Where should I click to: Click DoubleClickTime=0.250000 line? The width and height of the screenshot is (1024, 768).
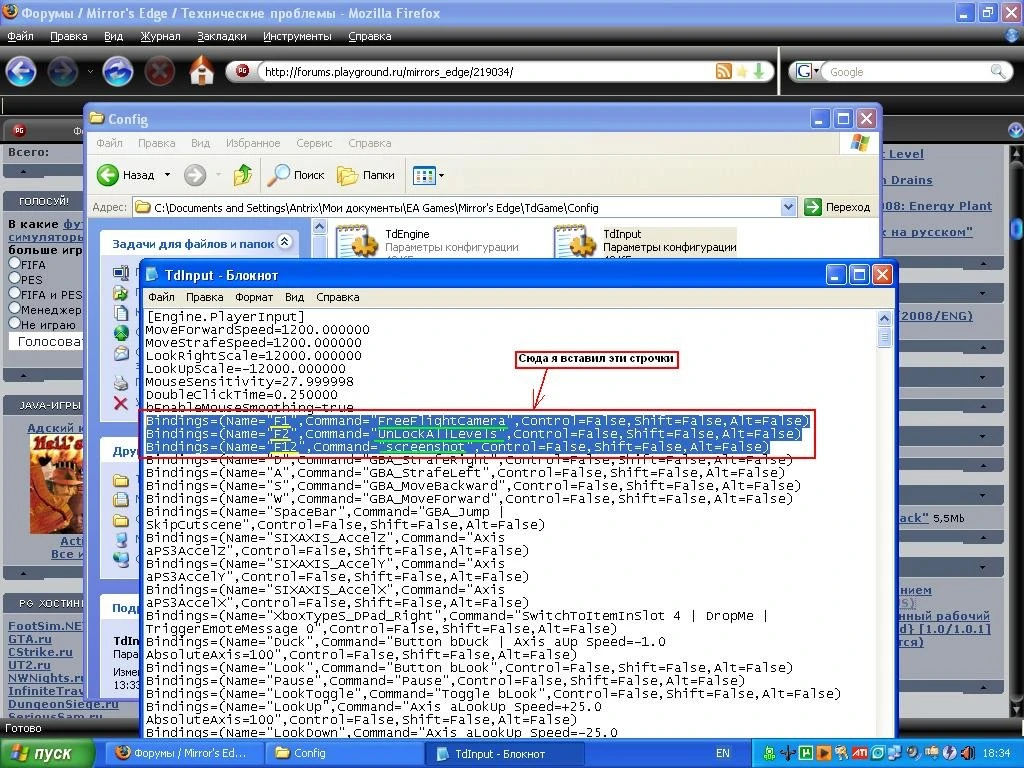242,394
